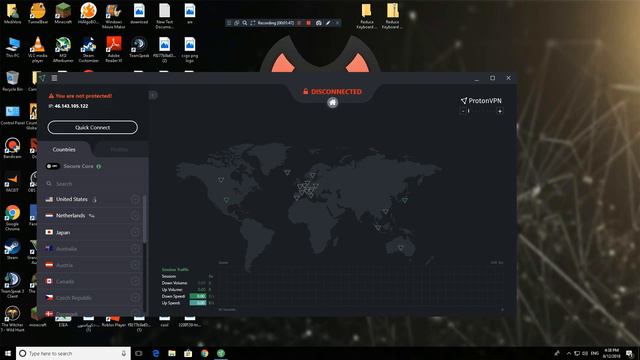Screen dimensions: 640x360
Task: Click the taskbar clock
Action: (x=611, y=353)
